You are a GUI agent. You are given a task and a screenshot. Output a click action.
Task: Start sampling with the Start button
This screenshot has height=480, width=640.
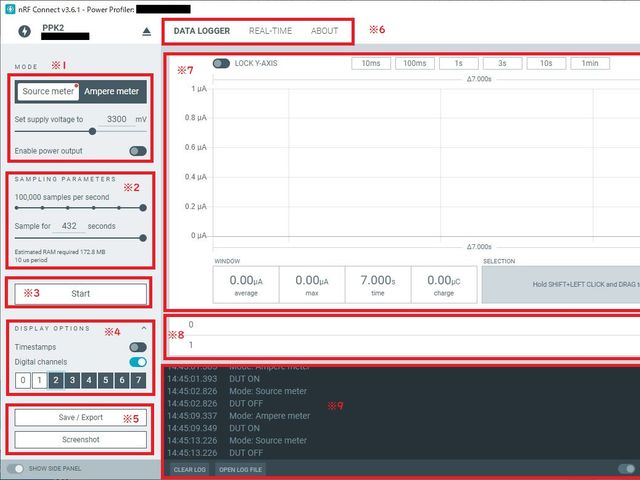point(80,294)
